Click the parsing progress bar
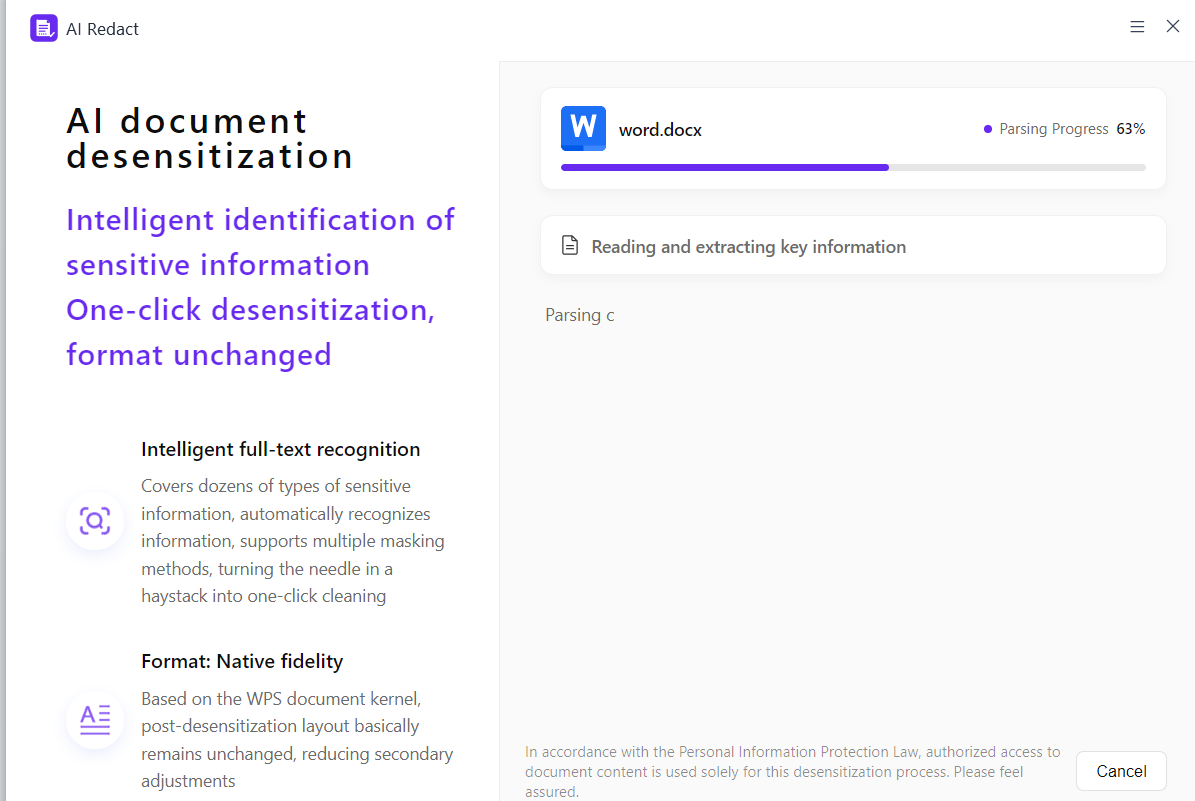1195x801 pixels. click(x=853, y=168)
